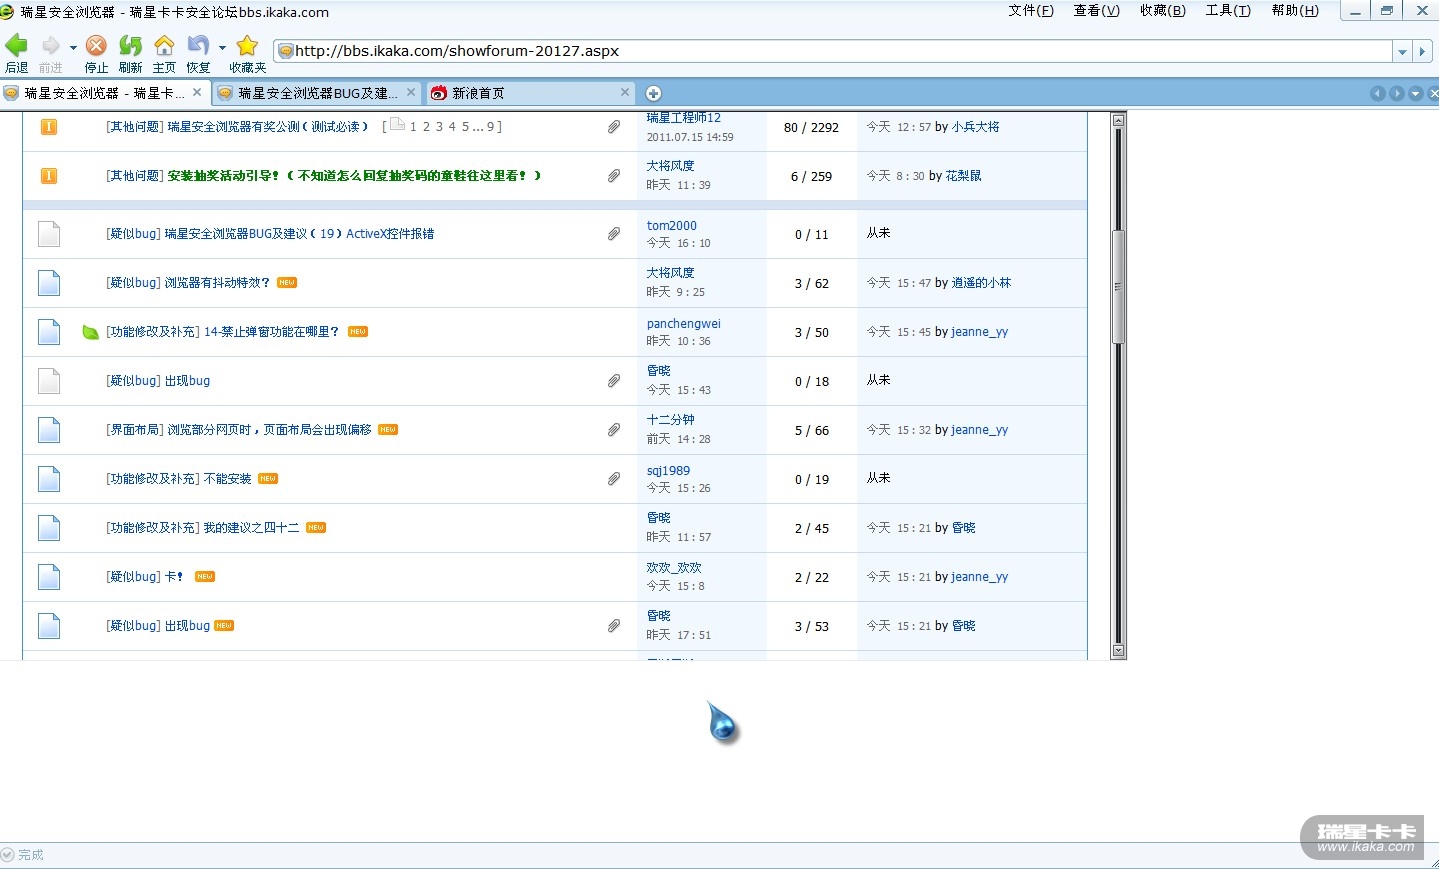Click the page icon before the pagination numbers

[397, 125]
